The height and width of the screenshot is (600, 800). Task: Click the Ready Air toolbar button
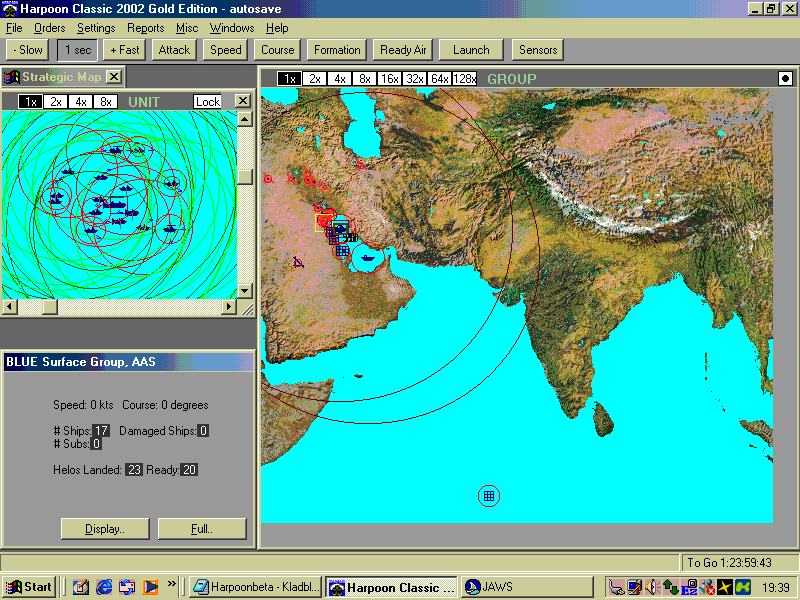point(403,50)
